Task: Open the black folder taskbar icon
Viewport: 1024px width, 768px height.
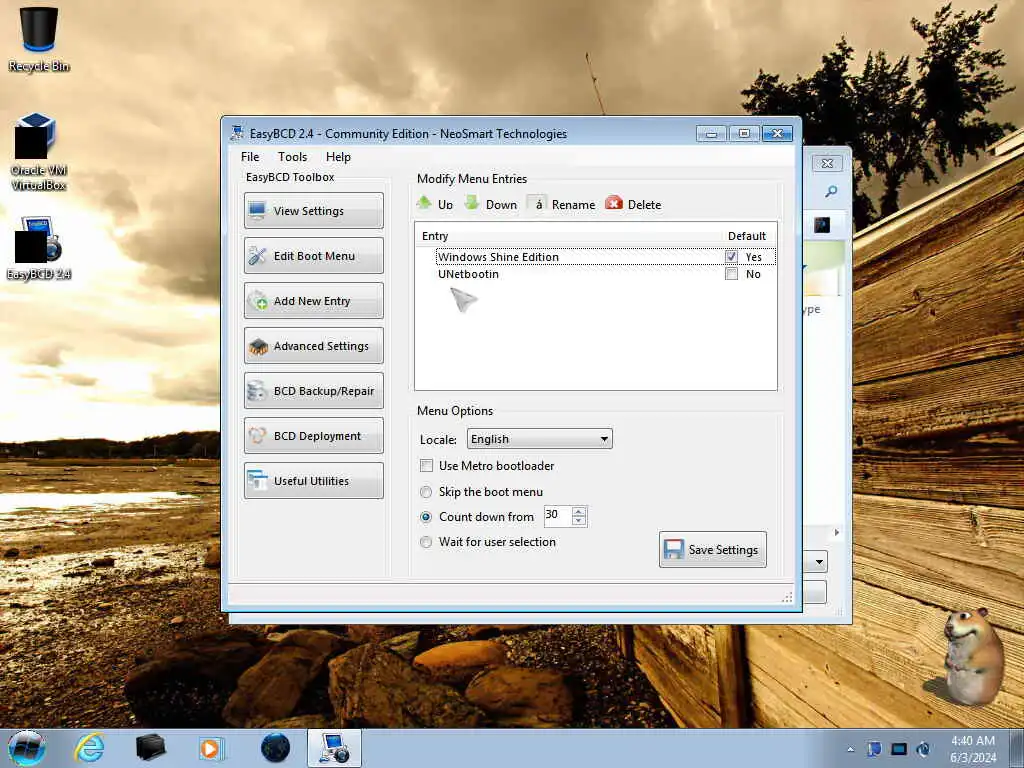Action: [x=151, y=748]
